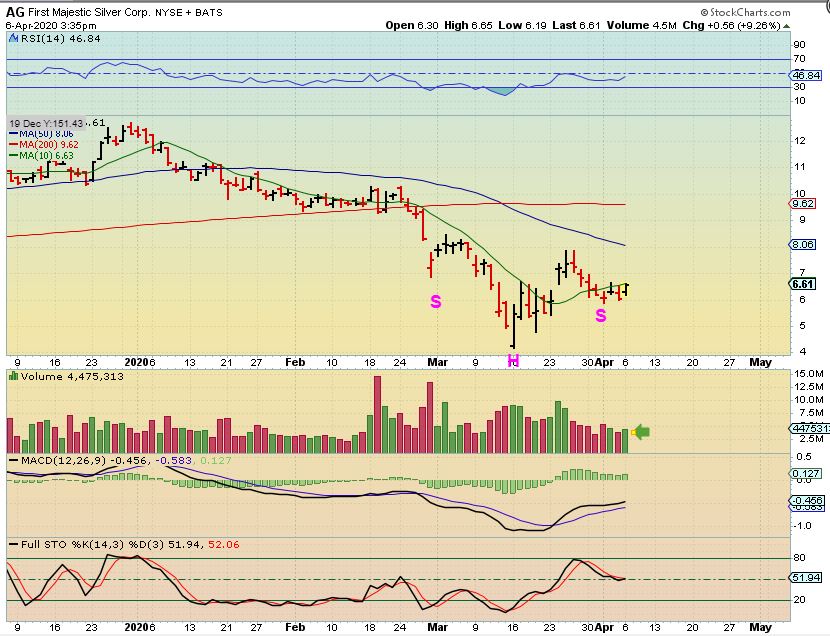Click the 90 level on RSI axis
Screen dimensions: 830x636
tap(799, 45)
